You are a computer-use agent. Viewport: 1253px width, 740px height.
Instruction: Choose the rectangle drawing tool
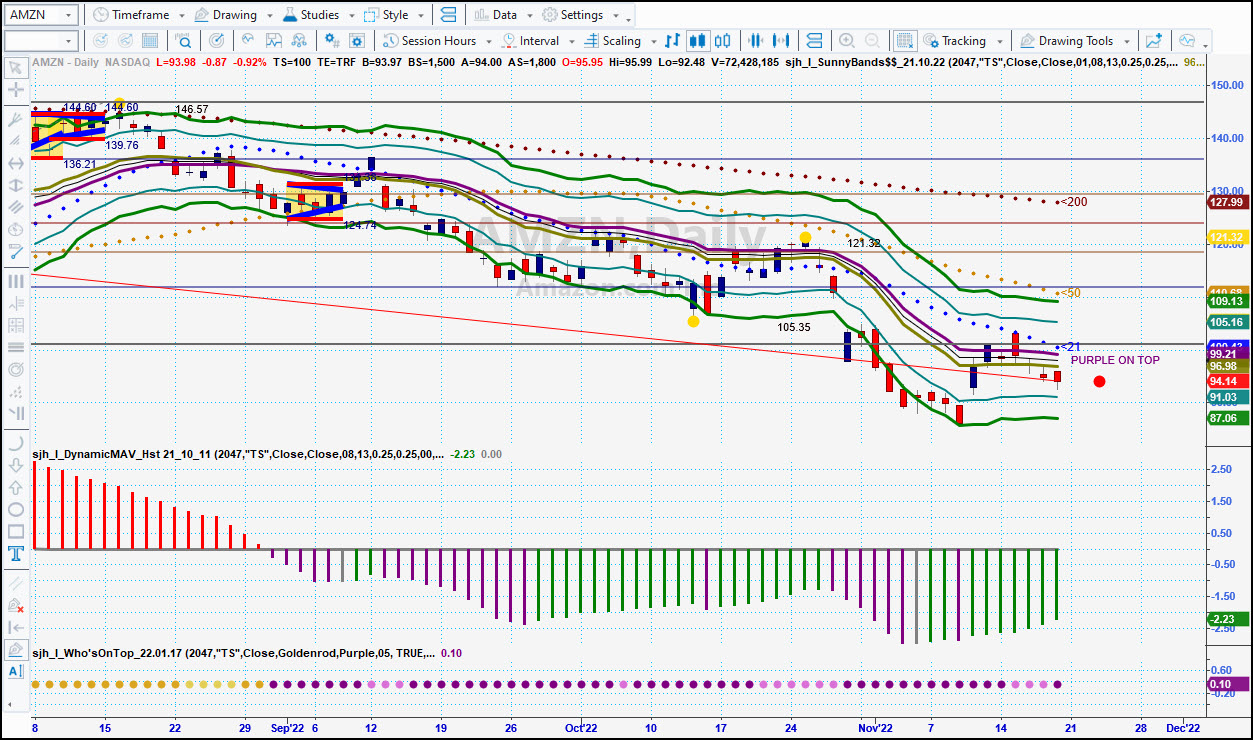point(16,531)
